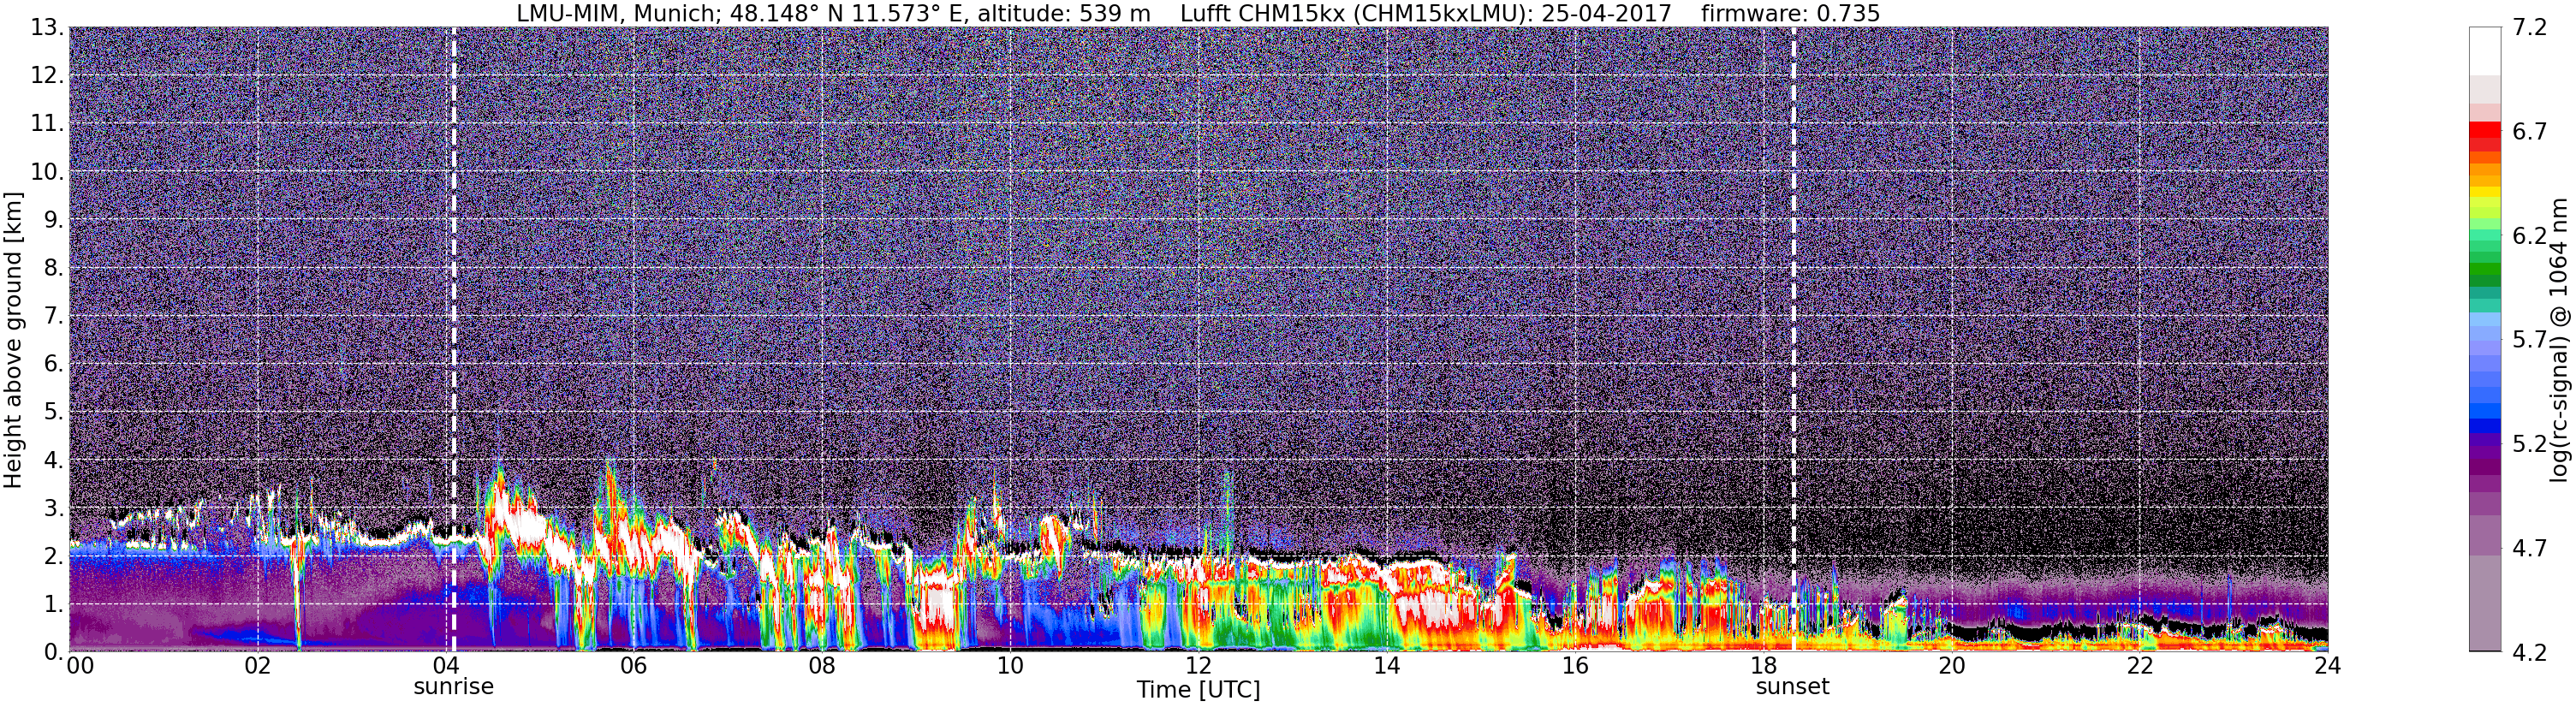Click the '7.2' colorbar tick value

coord(2529,27)
